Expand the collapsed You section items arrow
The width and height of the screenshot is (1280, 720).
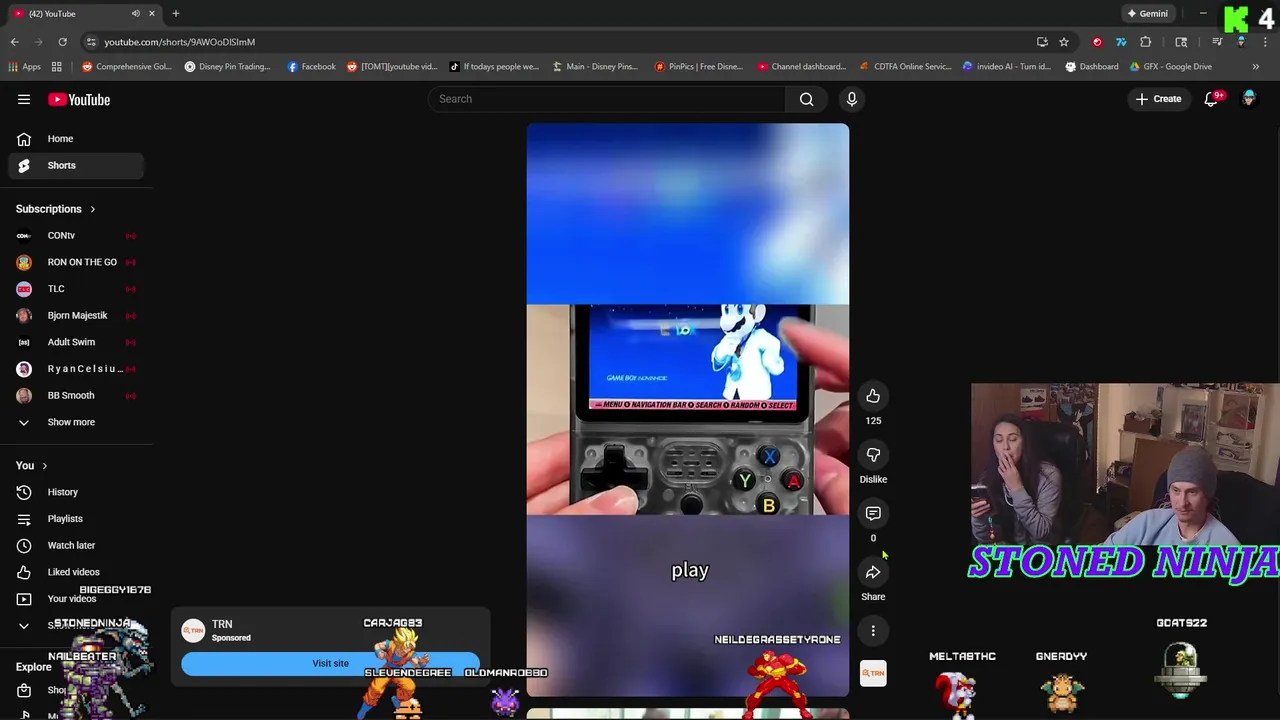pos(24,626)
